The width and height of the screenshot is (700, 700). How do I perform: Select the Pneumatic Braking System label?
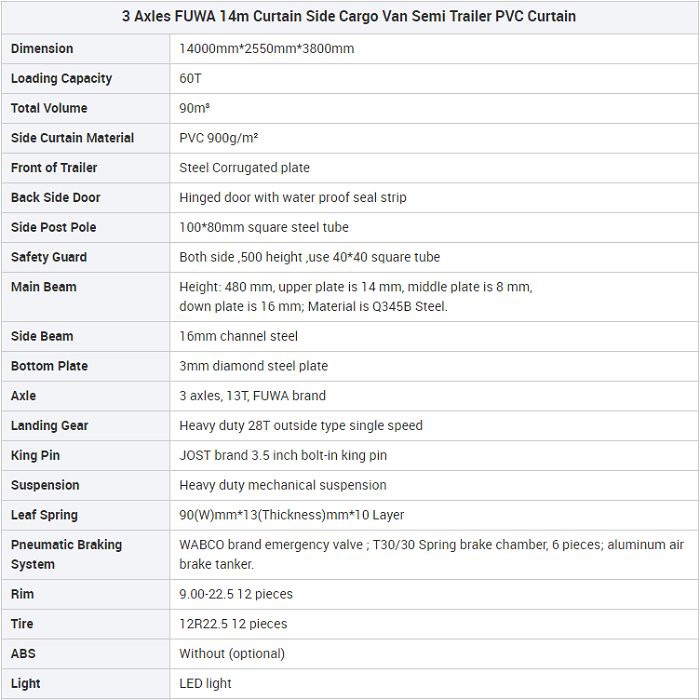click(66, 554)
